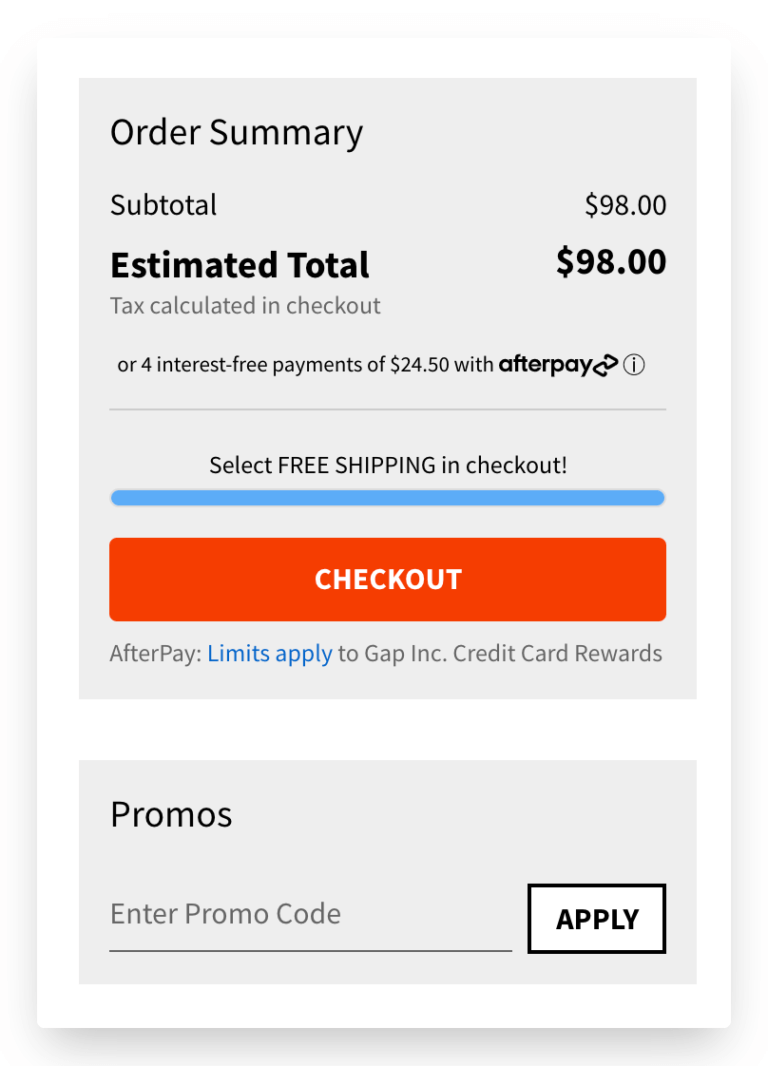This screenshot has width=768, height=1066.
Task: Click the promo code underline area
Action: (x=310, y=944)
